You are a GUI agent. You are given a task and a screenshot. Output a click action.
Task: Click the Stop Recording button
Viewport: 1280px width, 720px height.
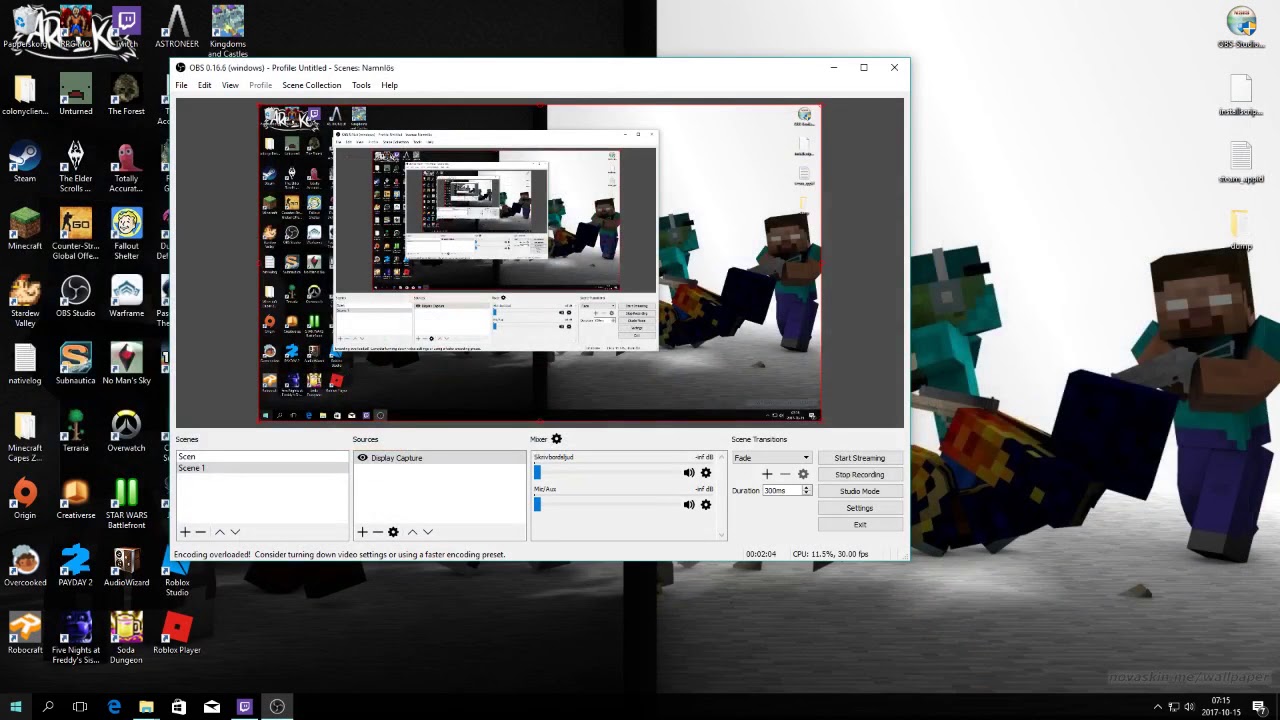point(860,475)
